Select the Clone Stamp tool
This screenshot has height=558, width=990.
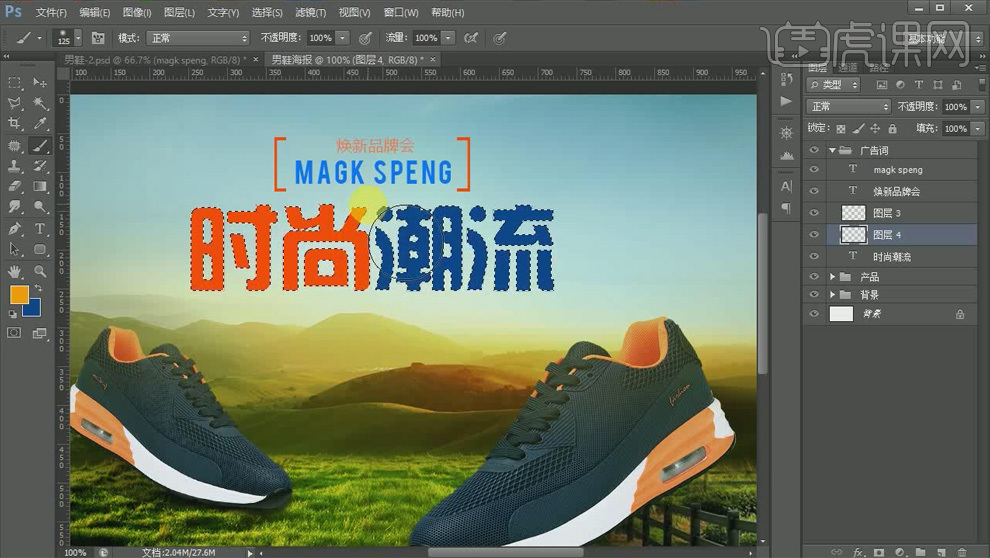(x=14, y=166)
